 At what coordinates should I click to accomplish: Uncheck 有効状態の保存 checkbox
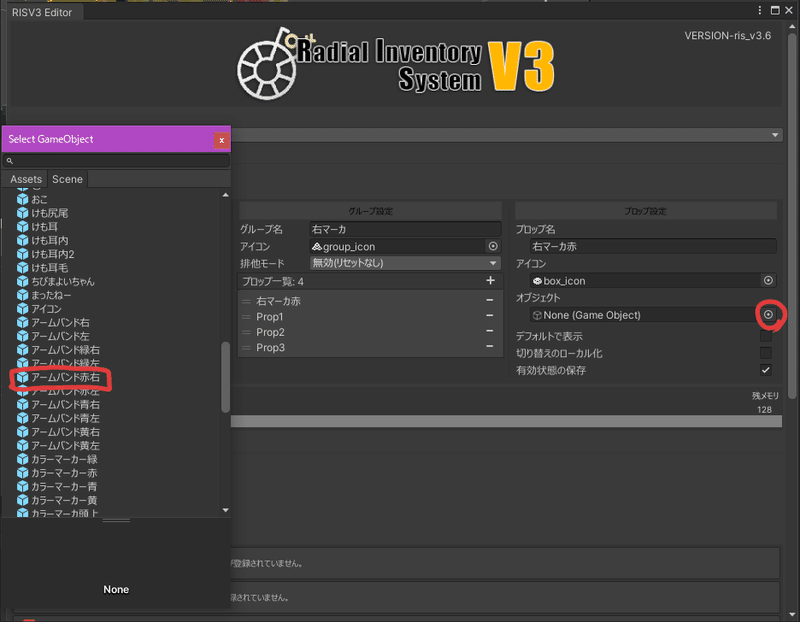pos(765,370)
